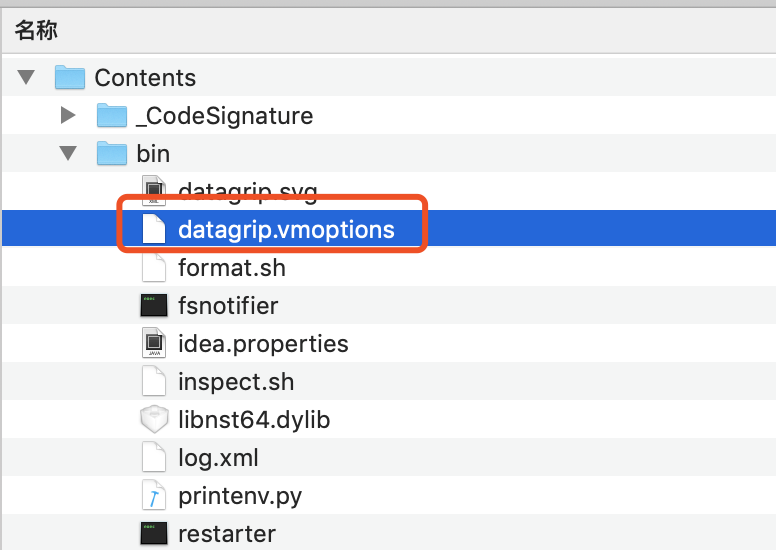Viewport: 776px width, 550px height.
Task: Click the restarter executable icon
Action: click(x=153, y=533)
